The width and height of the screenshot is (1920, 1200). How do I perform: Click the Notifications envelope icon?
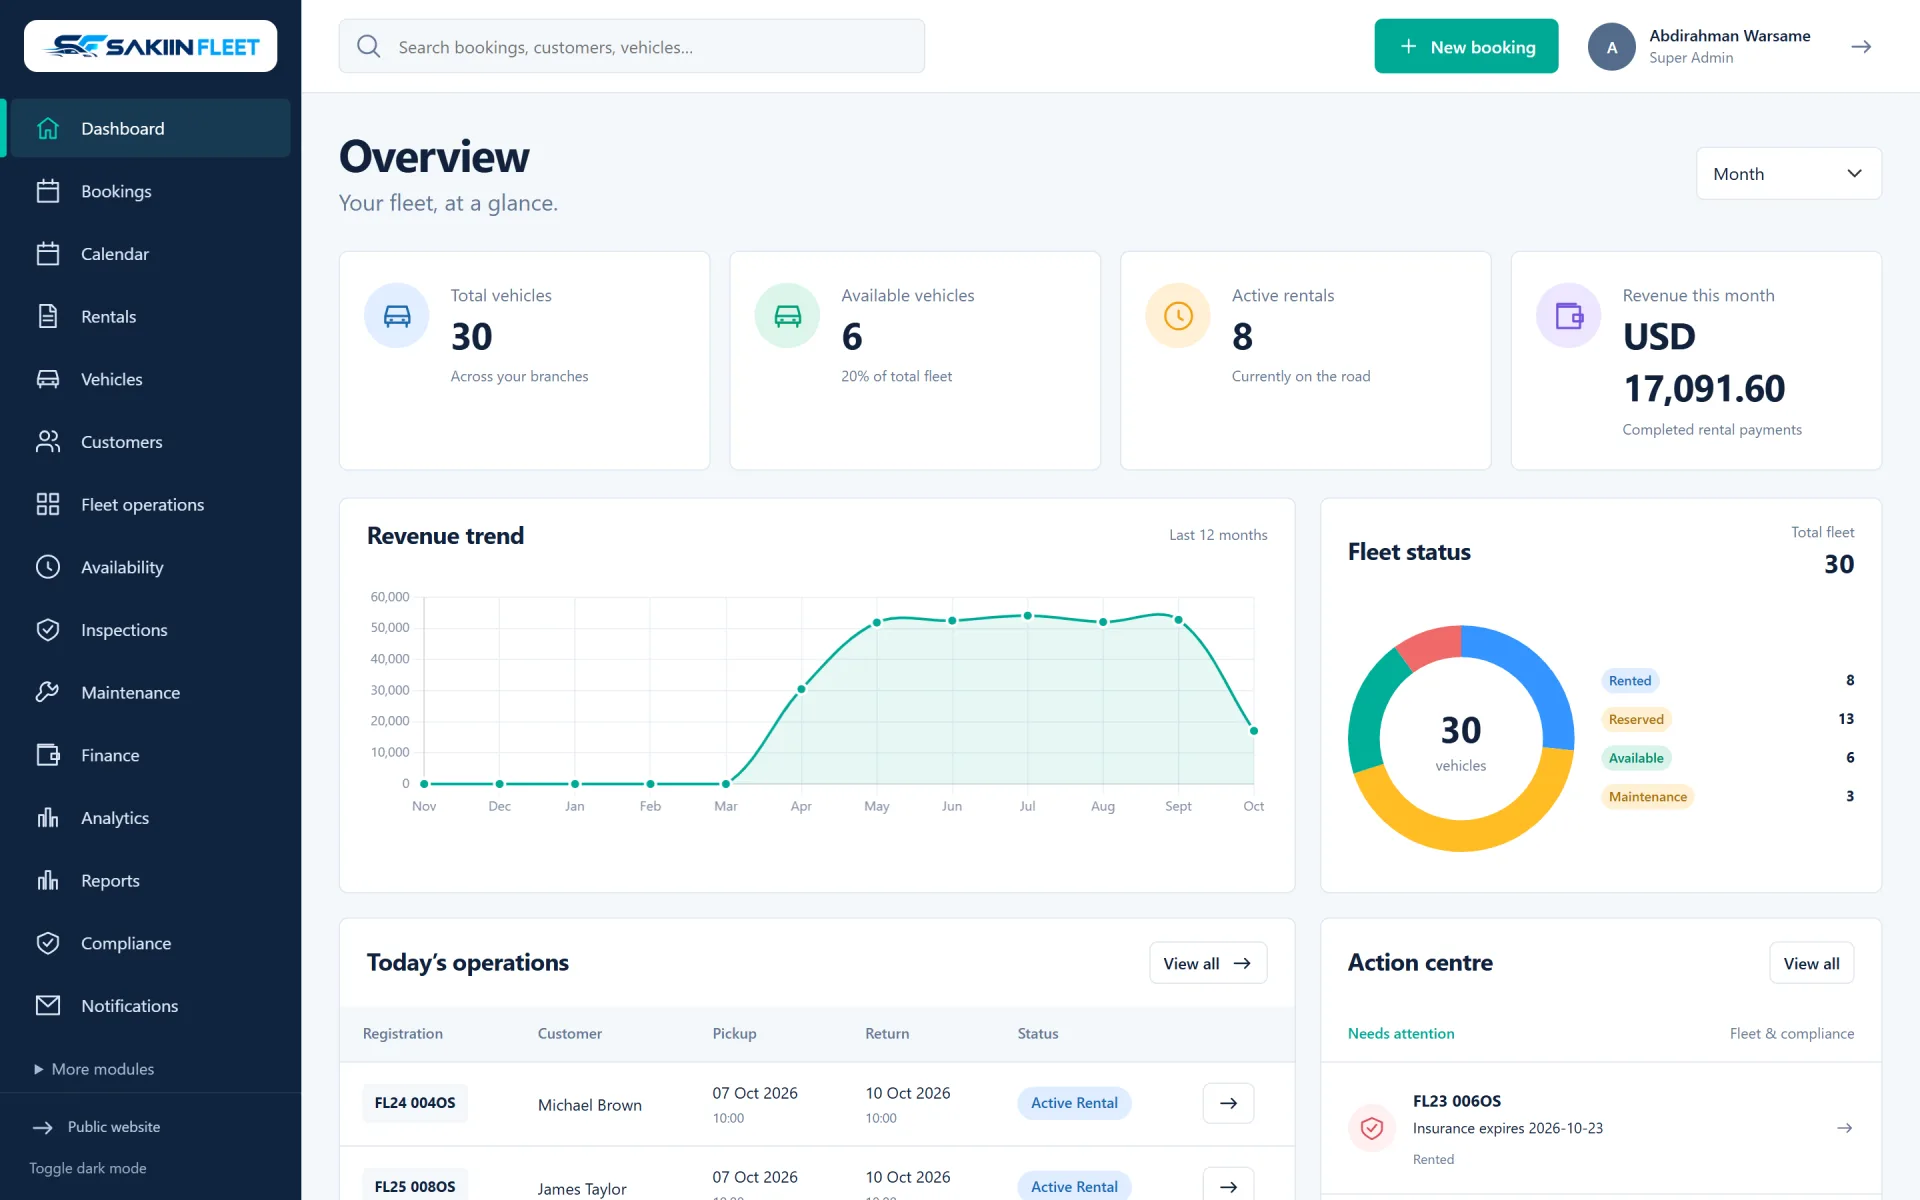point(48,1006)
